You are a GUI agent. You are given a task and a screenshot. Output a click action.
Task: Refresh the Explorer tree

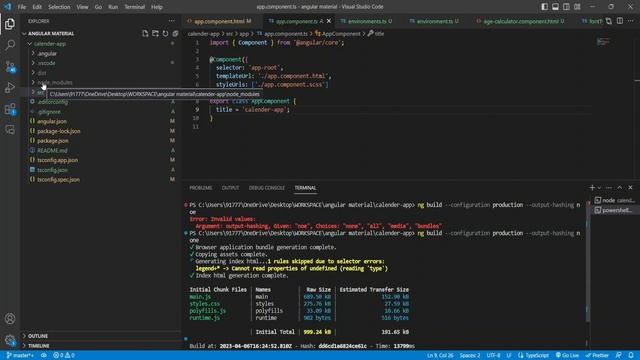(165, 33)
